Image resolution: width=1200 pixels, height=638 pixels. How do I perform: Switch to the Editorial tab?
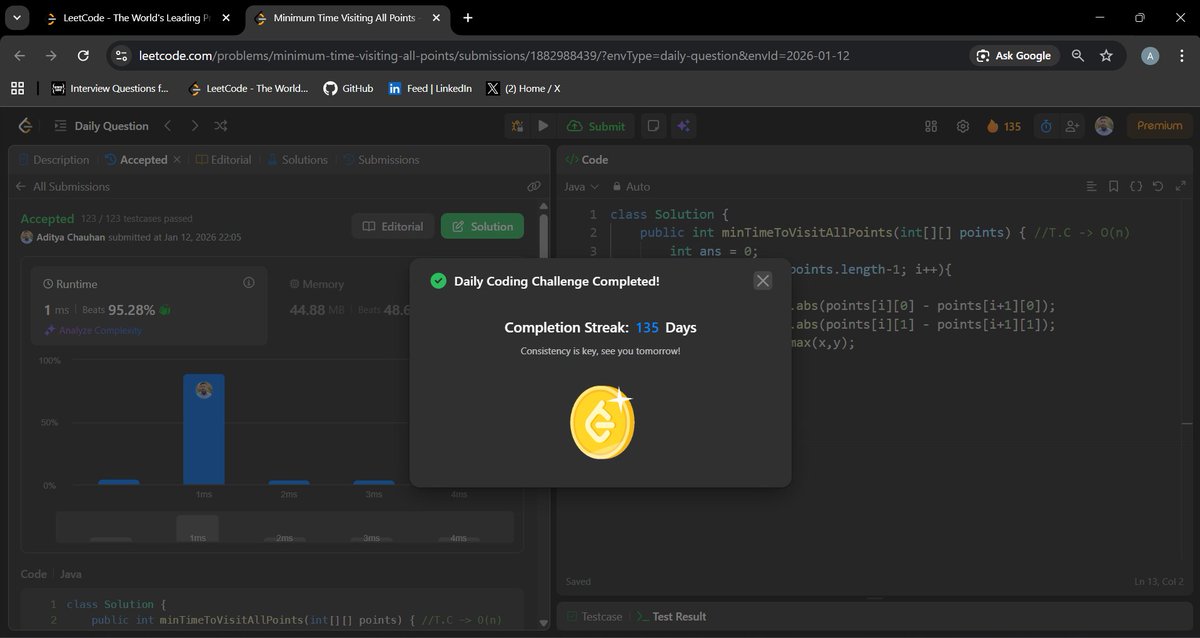tap(224, 160)
